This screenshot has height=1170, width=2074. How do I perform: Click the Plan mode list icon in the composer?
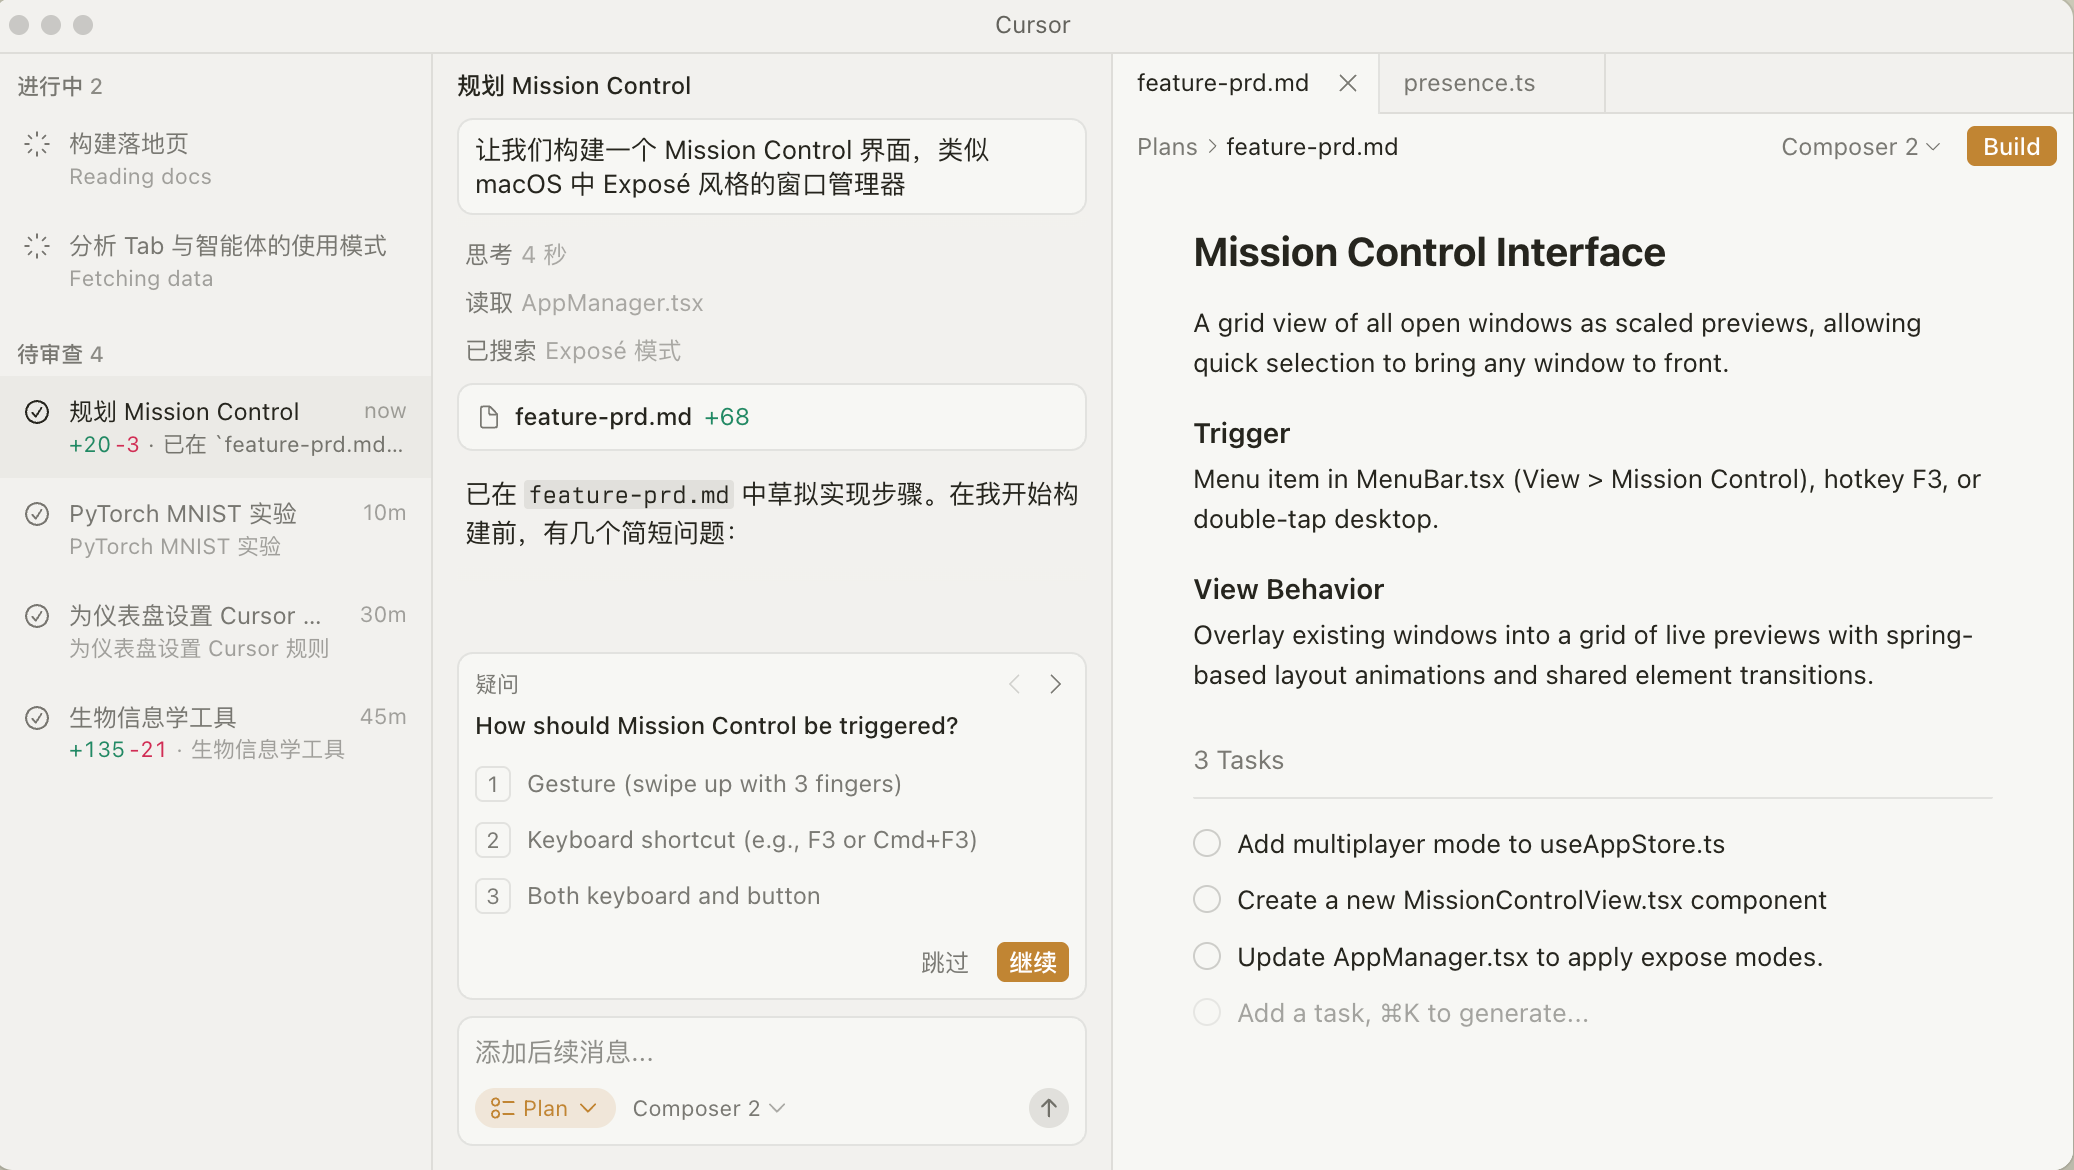click(x=502, y=1108)
